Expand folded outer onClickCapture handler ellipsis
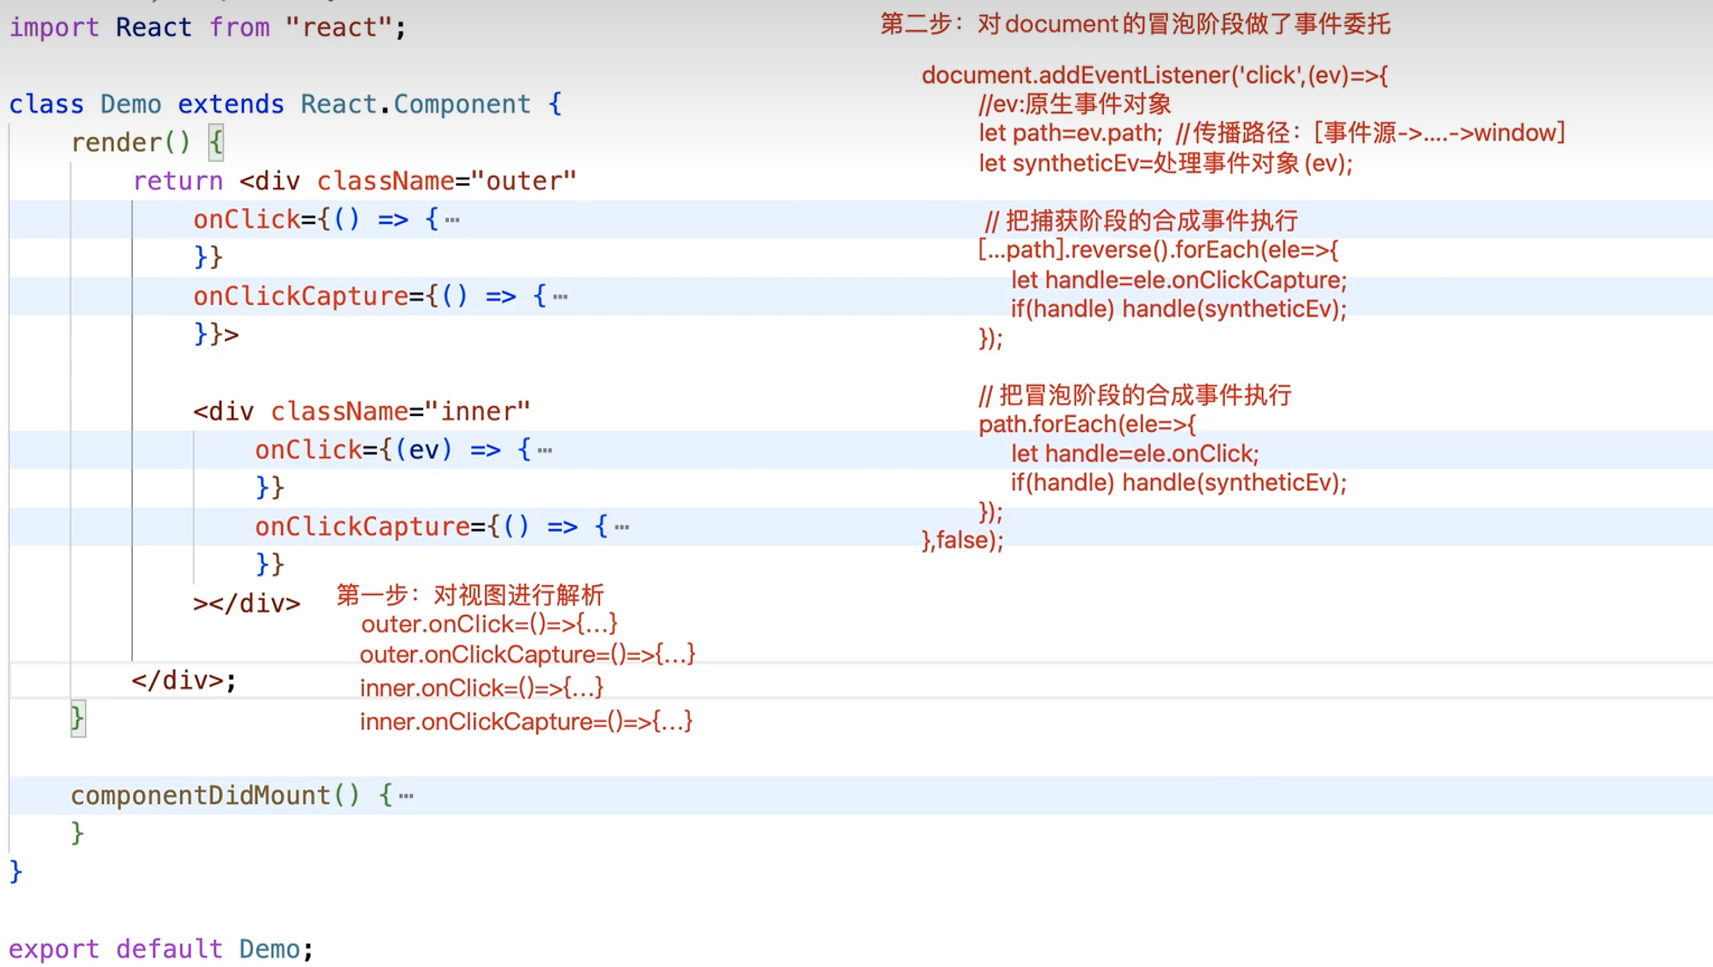This screenshot has width=1713, height=967. click(560, 296)
